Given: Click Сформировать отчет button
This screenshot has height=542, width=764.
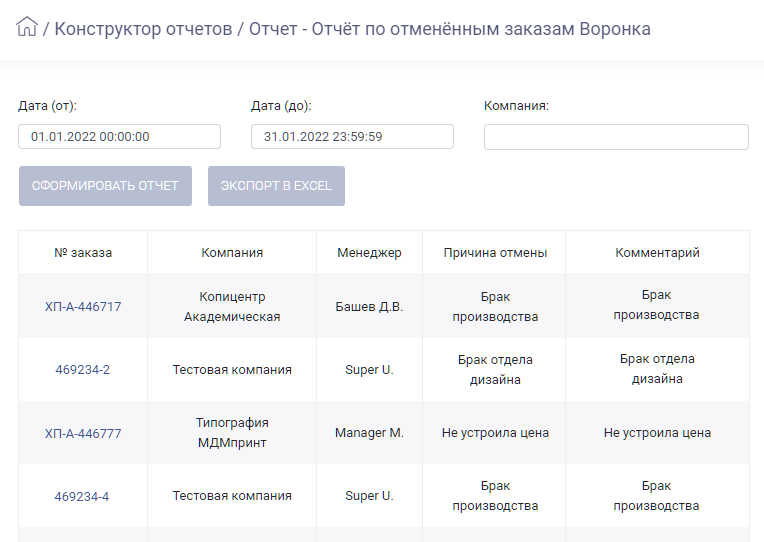Looking at the screenshot, I should tap(105, 186).
